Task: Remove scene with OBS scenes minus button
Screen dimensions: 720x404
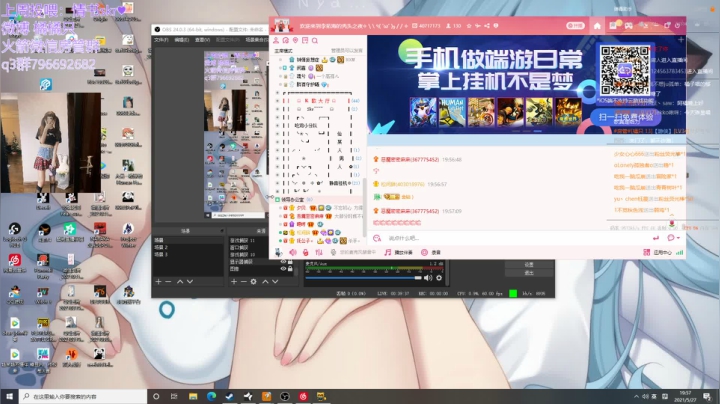Action: coord(168,281)
